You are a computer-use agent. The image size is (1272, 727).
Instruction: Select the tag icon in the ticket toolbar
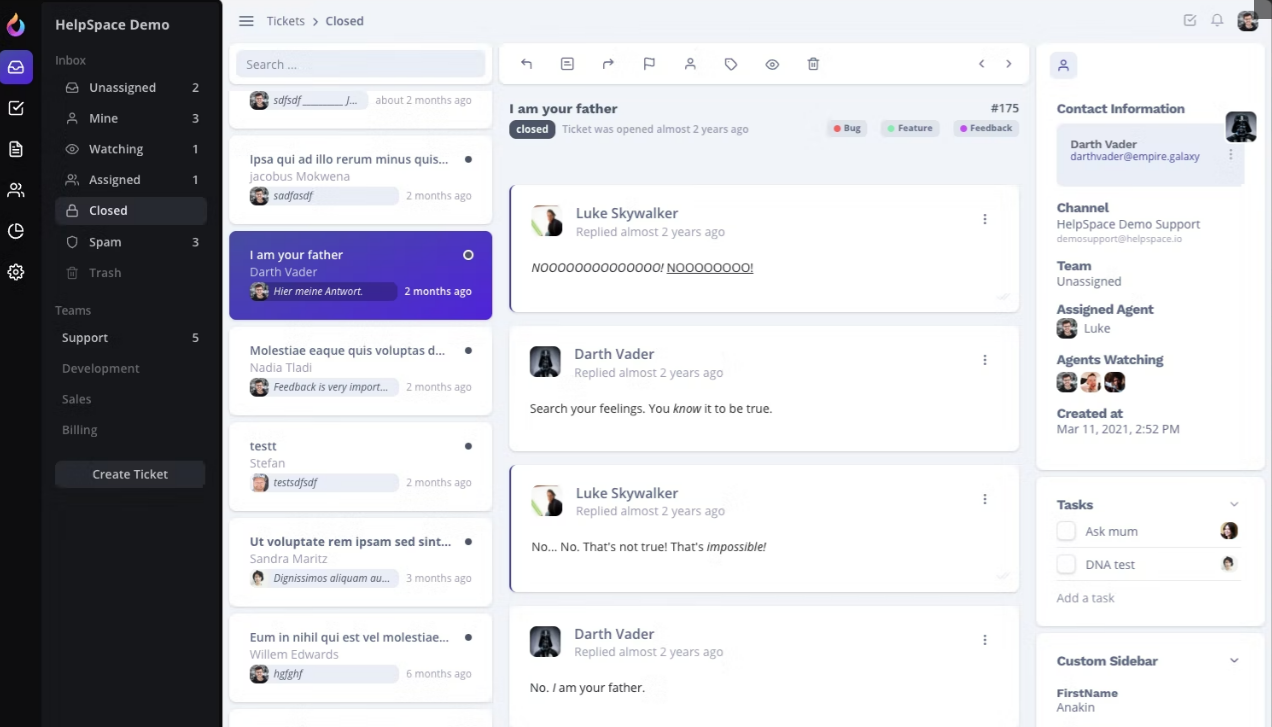731,63
